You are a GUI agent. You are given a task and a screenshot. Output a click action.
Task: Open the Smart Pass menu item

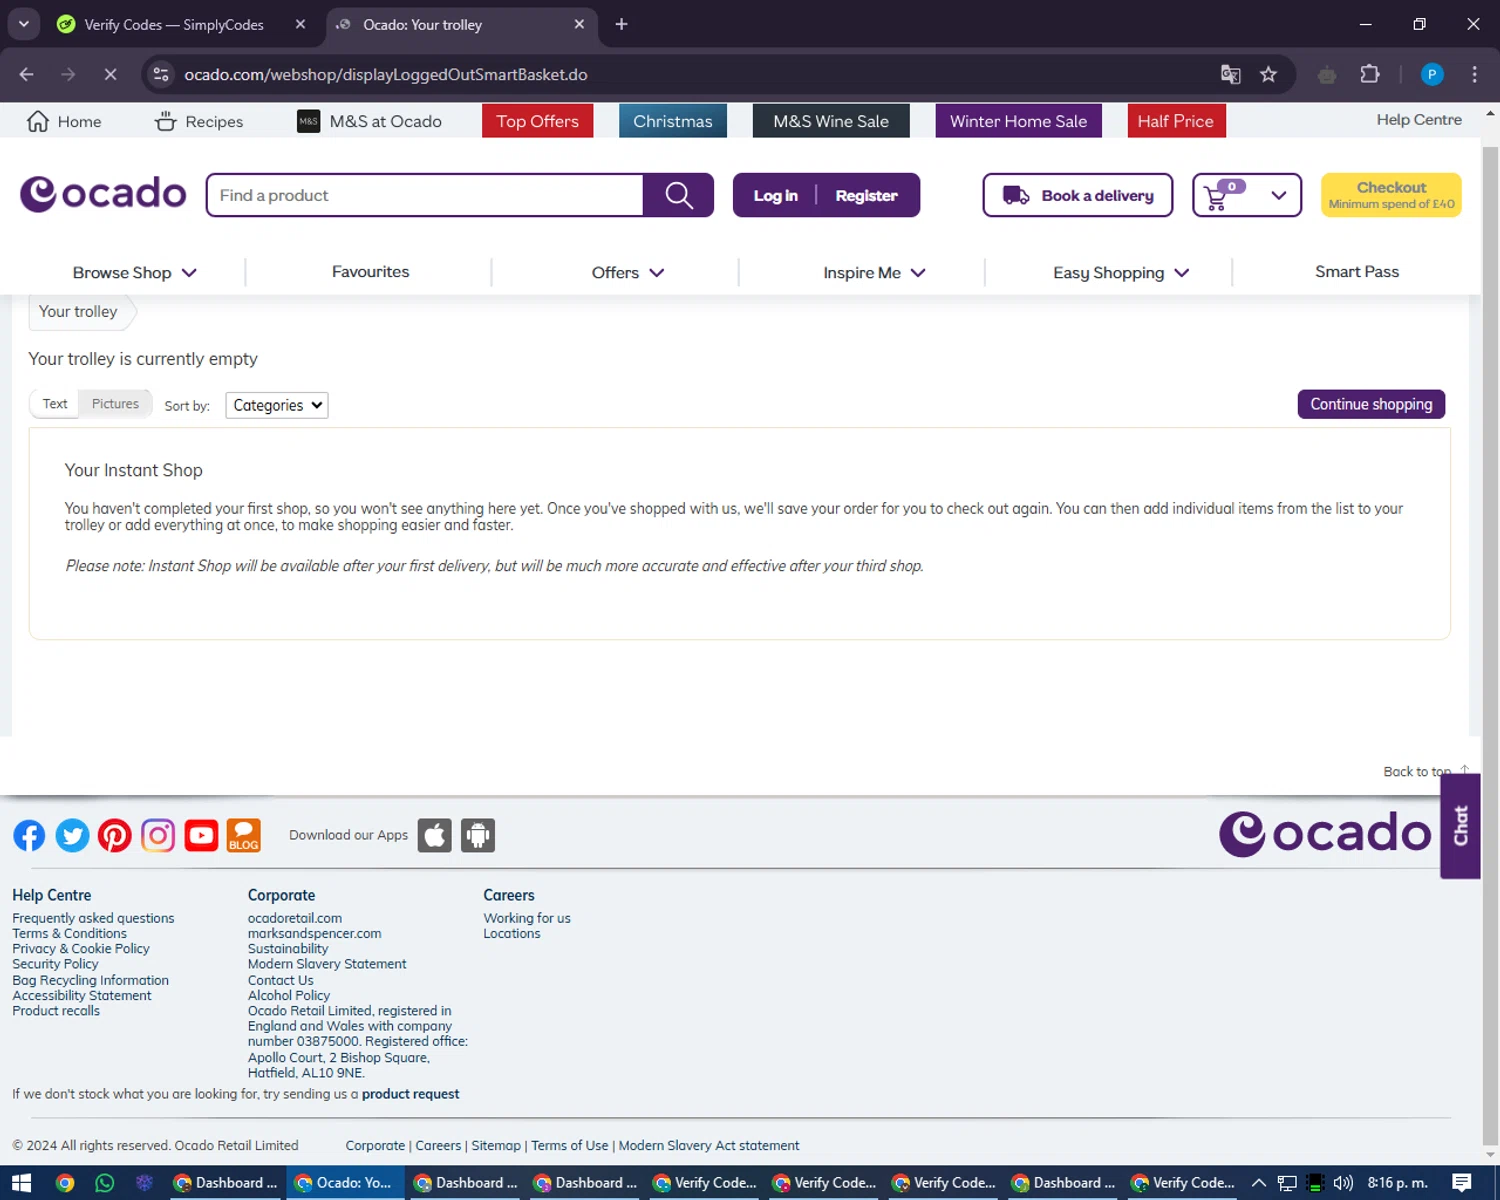click(x=1357, y=272)
